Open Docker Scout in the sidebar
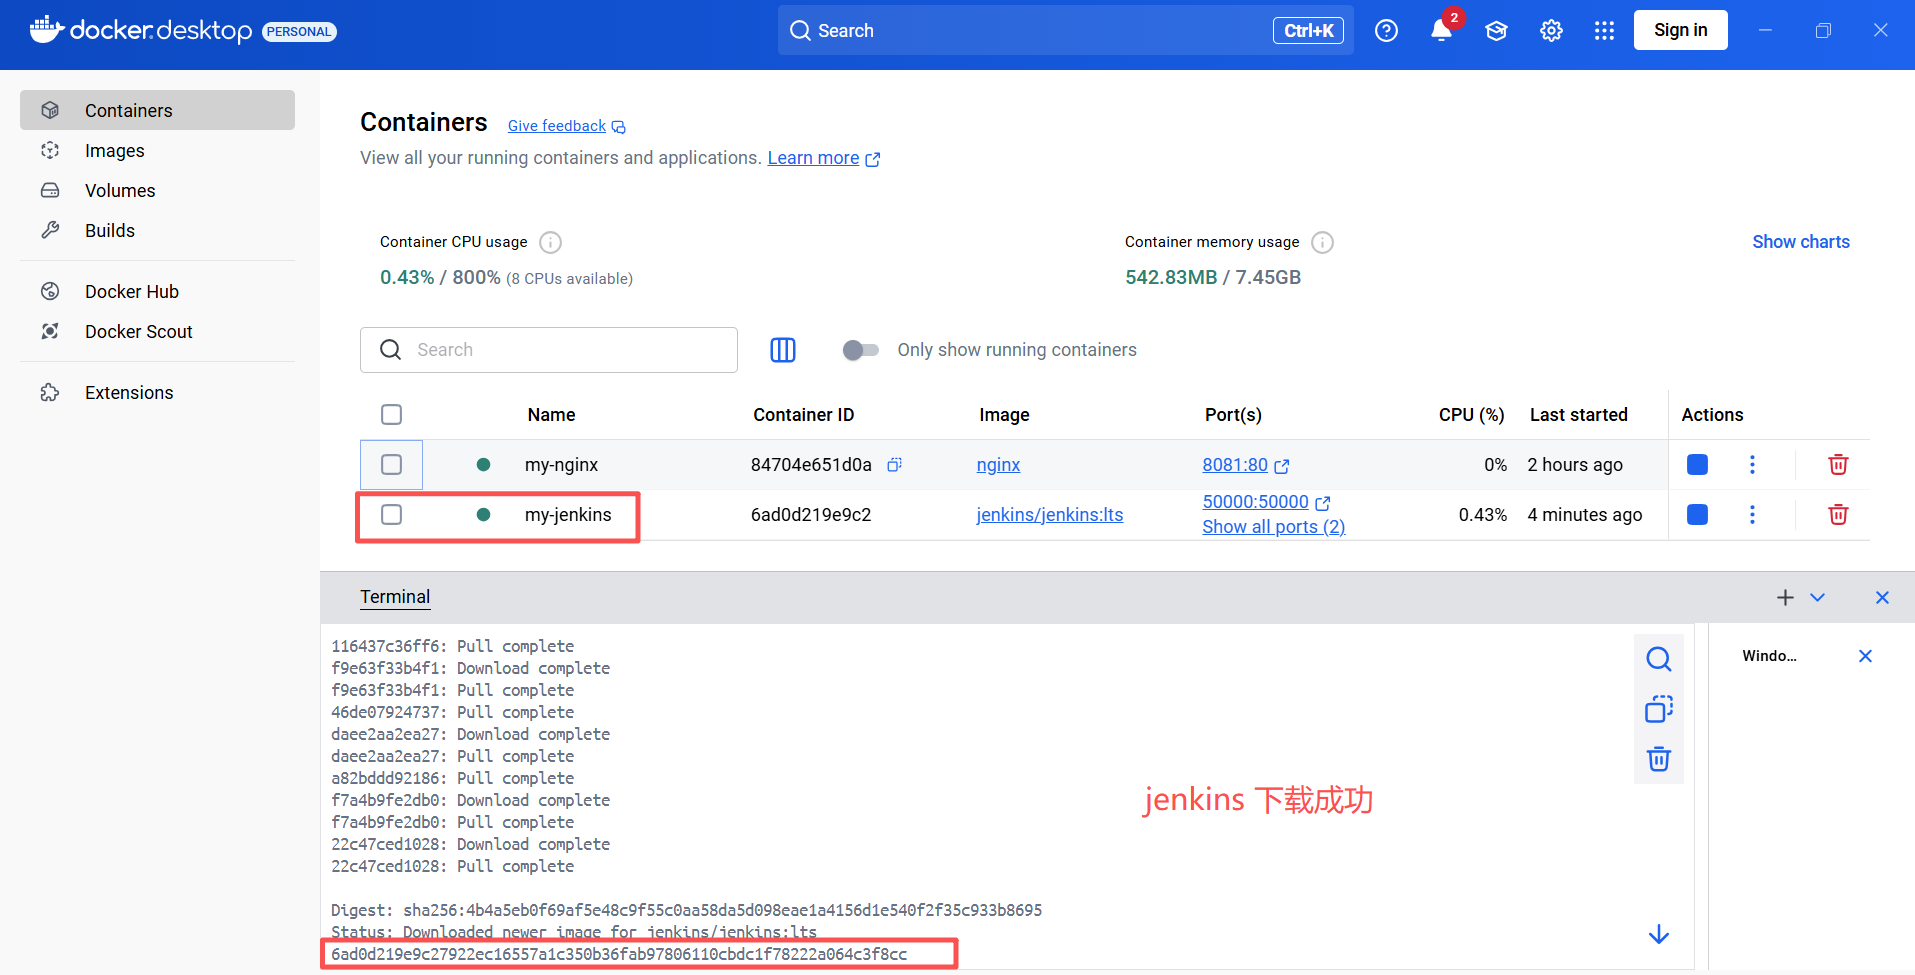Image resolution: width=1915 pixels, height=975 pixels. click(157, 331)
